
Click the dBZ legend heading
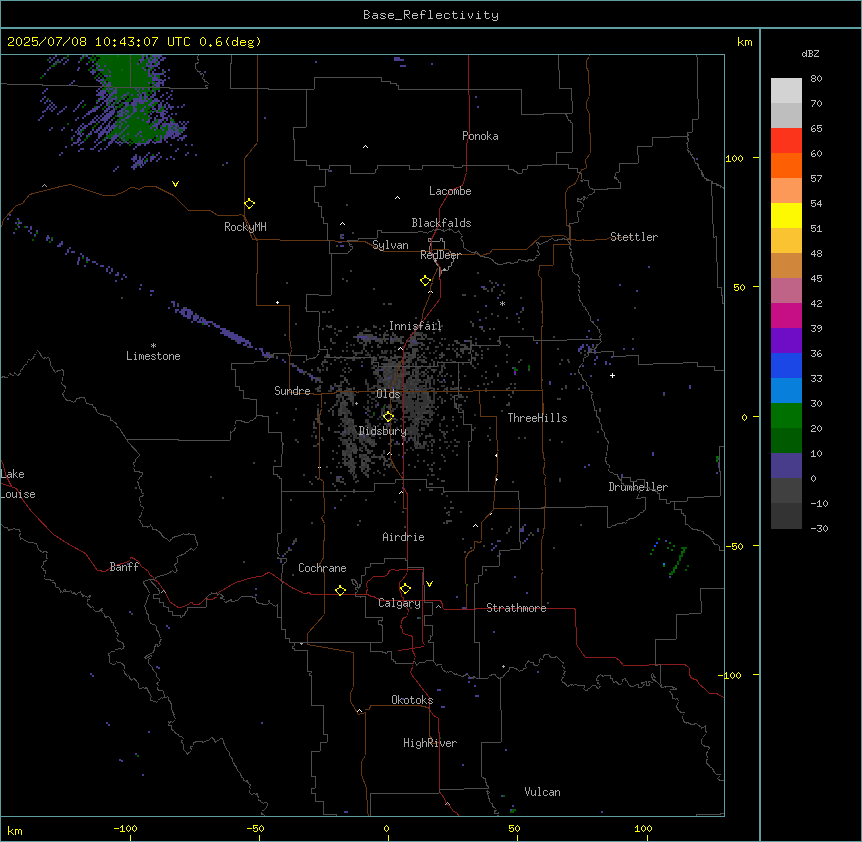(x=810, y=54)
